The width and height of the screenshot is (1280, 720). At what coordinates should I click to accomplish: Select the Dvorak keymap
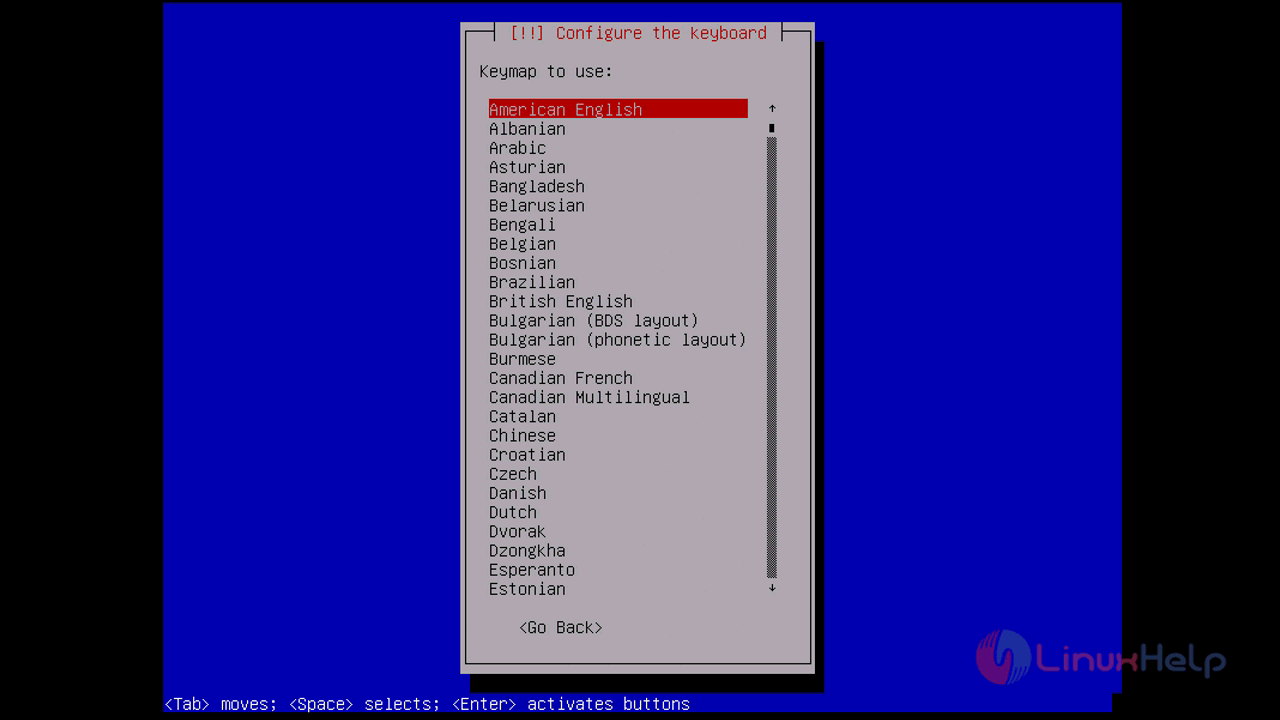coord(517,532)
